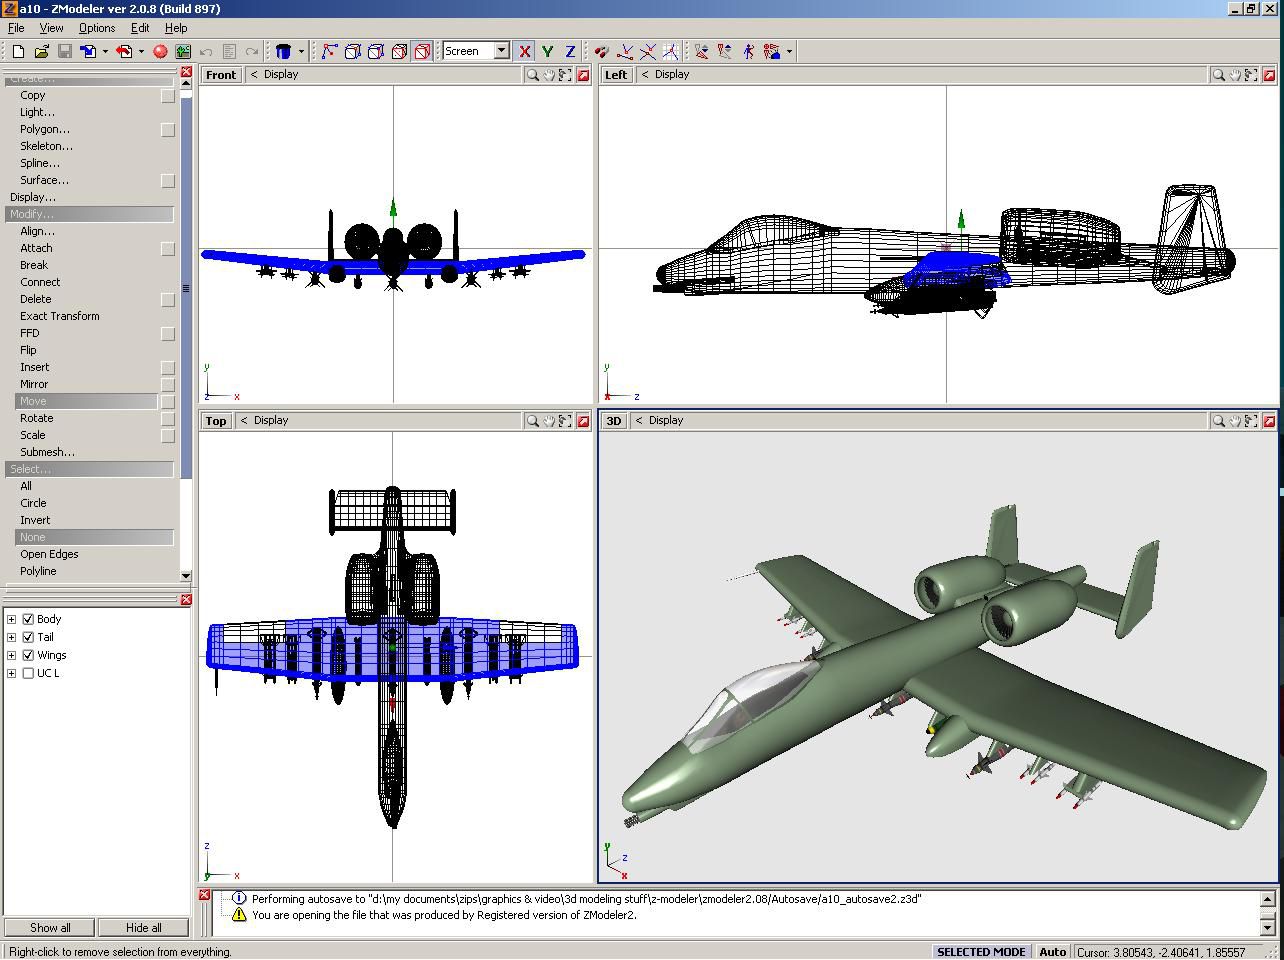The height and width of the screenshot is (960, 1284).
Task: Open the Options menu
Action: click(x=96, y=28)
